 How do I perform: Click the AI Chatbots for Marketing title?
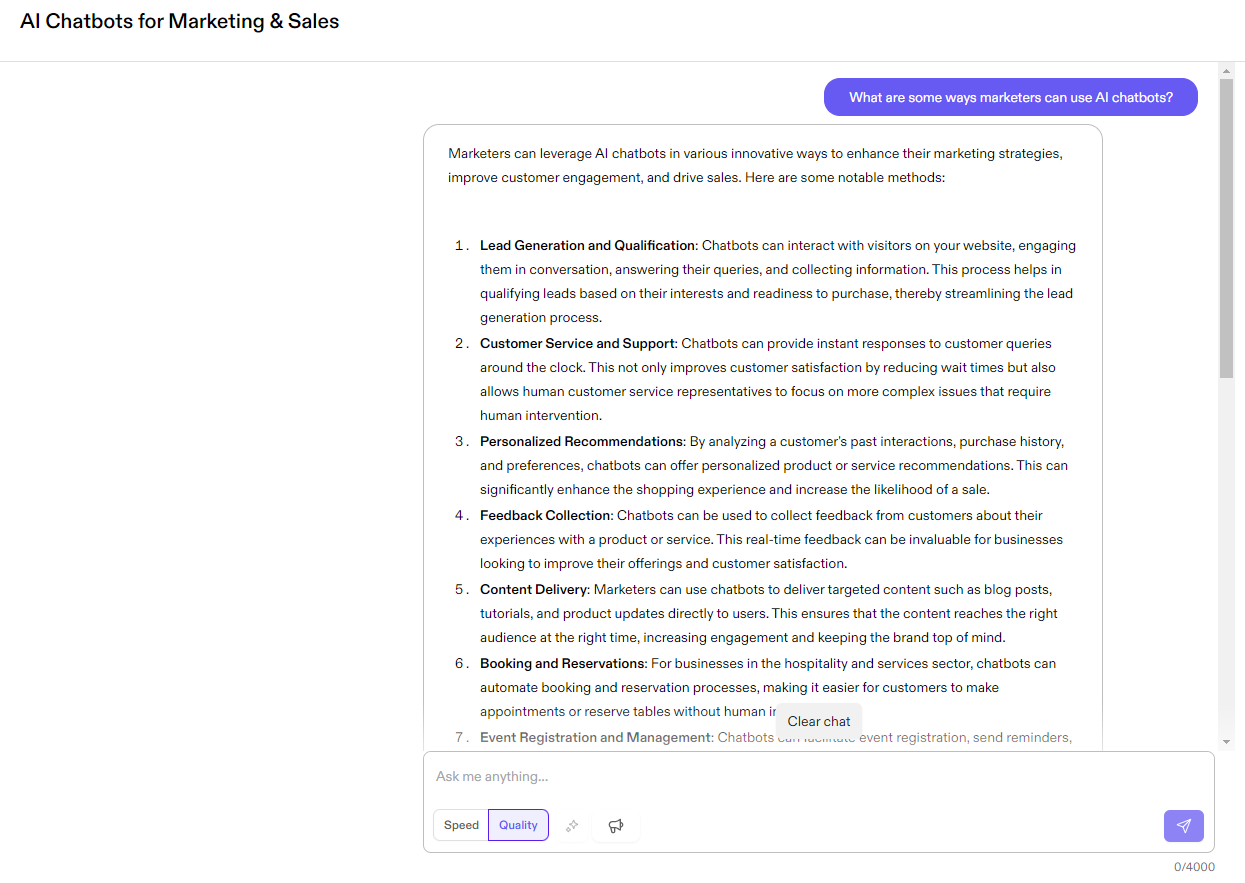180,21
